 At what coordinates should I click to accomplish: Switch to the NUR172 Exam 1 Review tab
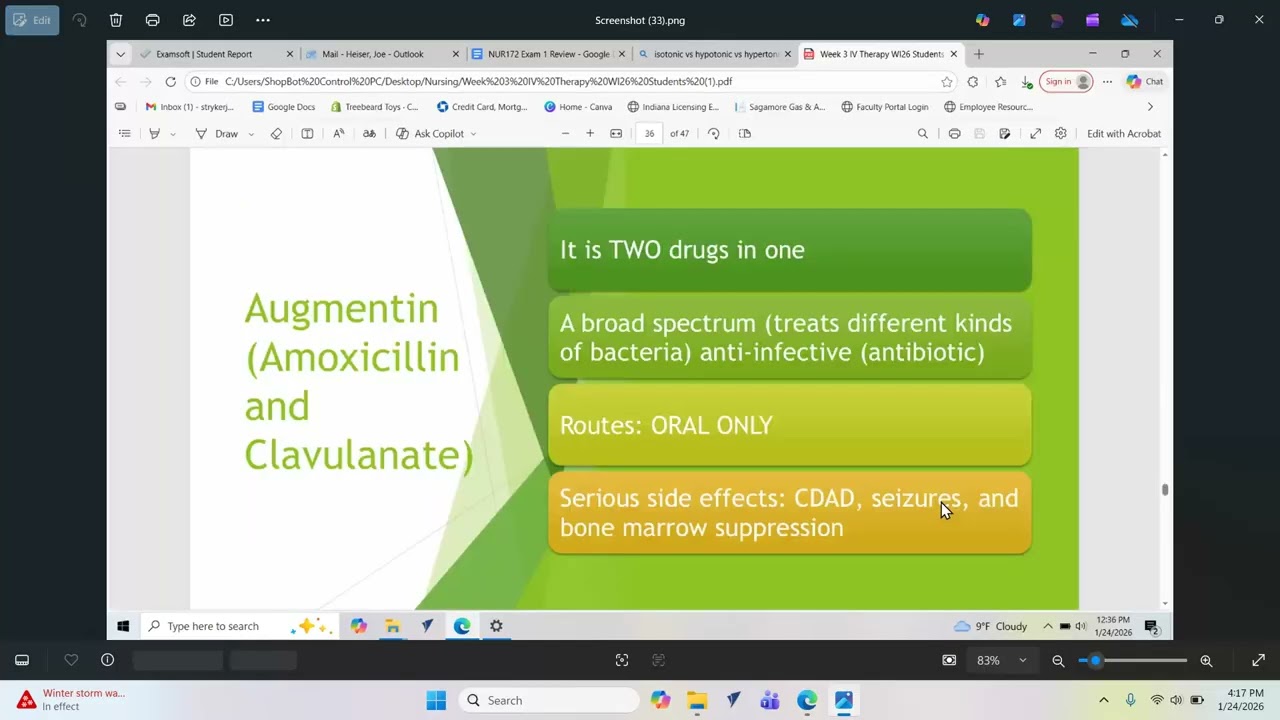(547, 54)
